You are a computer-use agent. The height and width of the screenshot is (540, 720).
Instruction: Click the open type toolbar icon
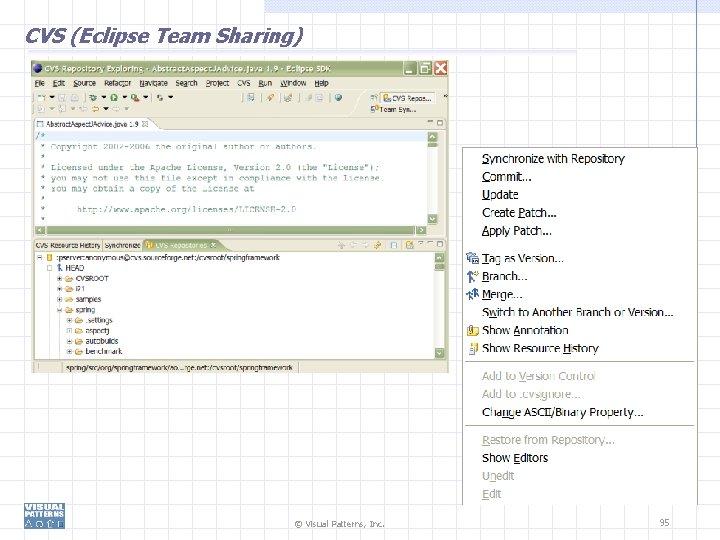point(251,97)
